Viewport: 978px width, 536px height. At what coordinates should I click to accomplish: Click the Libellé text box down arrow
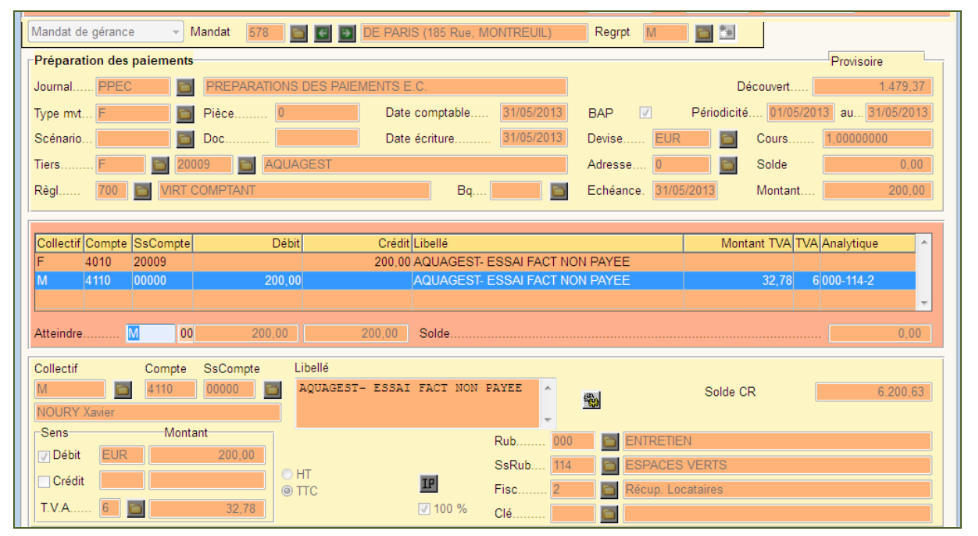pos(547,420)
